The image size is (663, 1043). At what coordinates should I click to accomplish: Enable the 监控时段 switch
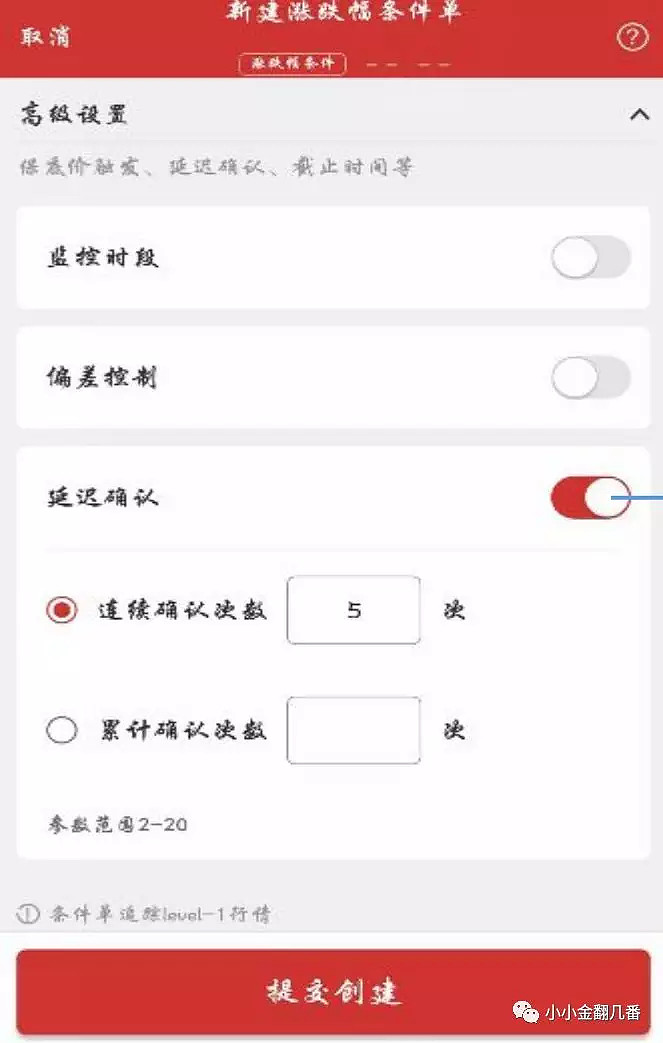(x=591, y=257)
